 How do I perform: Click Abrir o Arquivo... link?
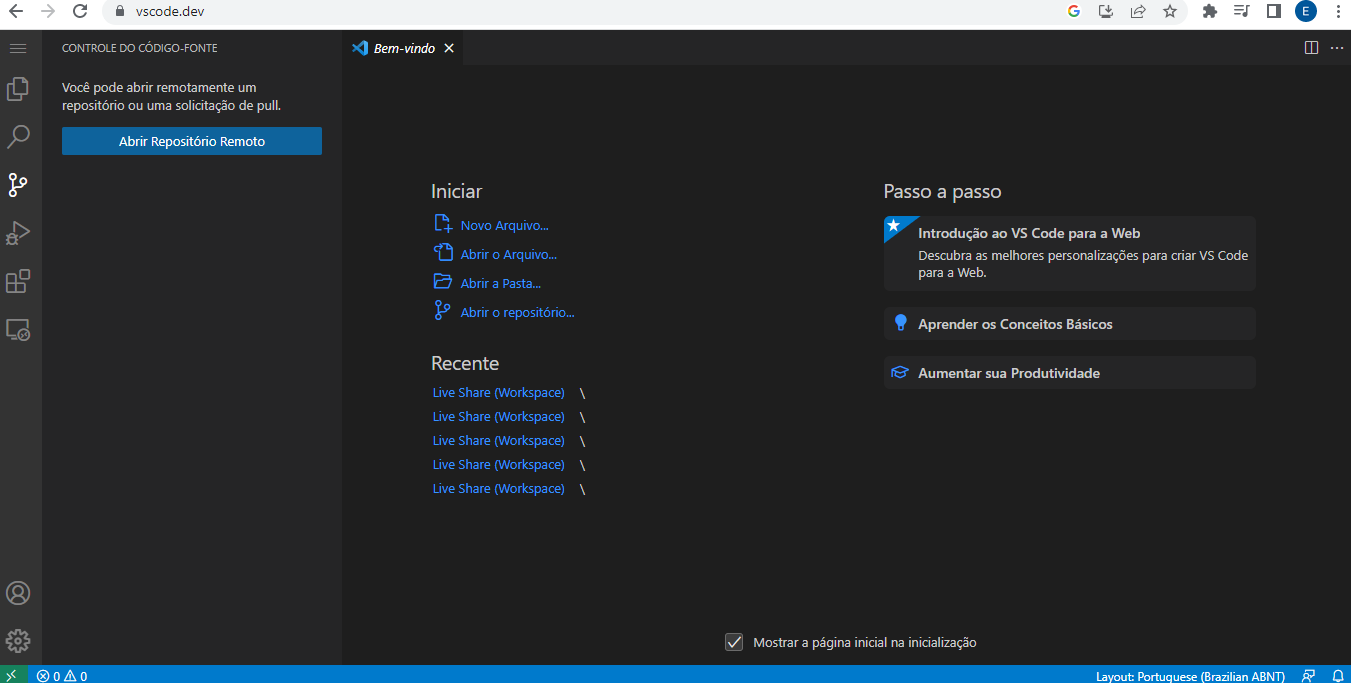(x=508, y=255)
